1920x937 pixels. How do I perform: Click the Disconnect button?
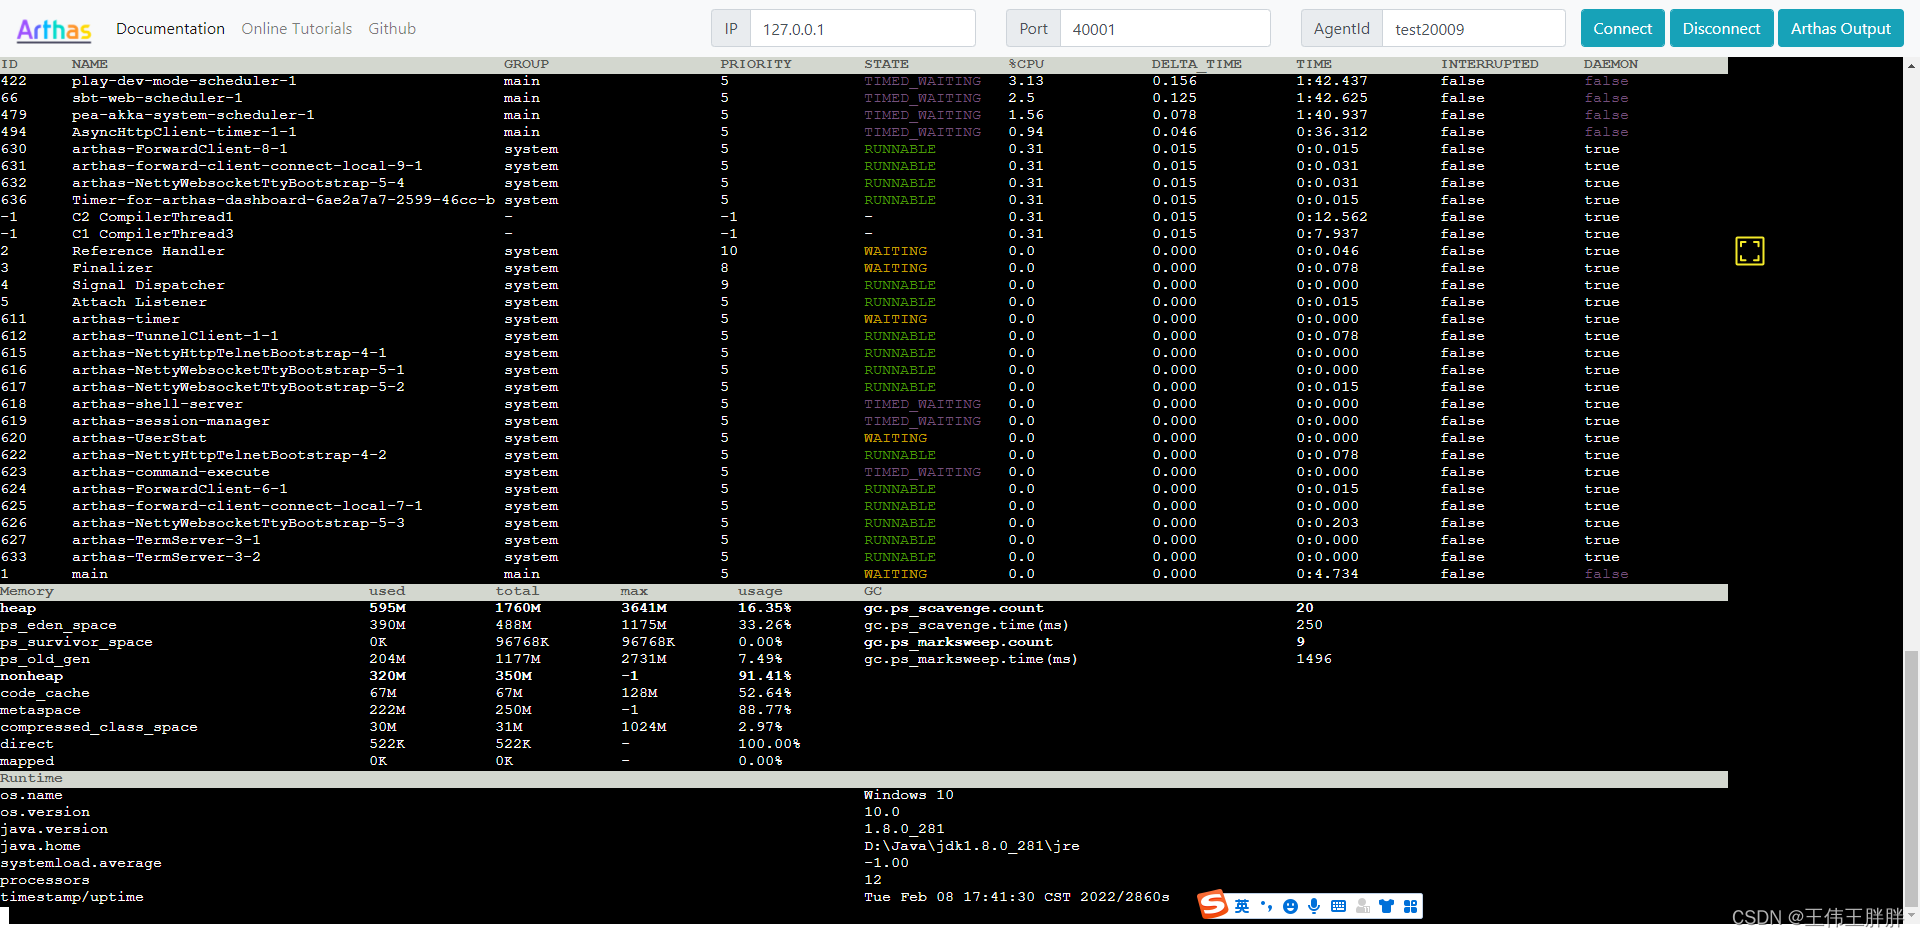click(1721, 28)
